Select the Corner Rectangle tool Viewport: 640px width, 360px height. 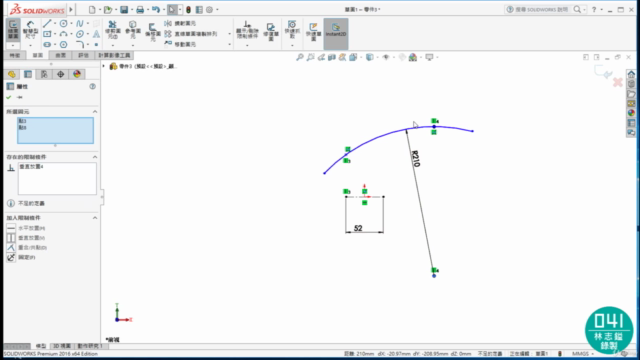tap(47, 34)
